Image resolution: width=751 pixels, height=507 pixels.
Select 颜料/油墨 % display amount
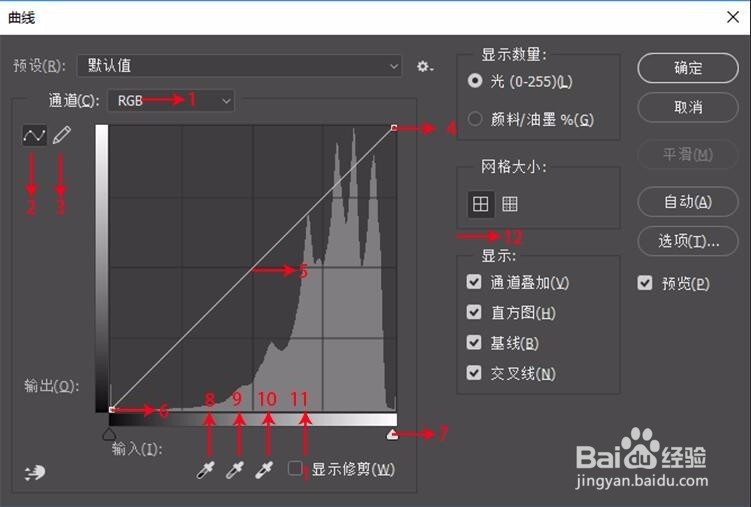pos(531,119)
